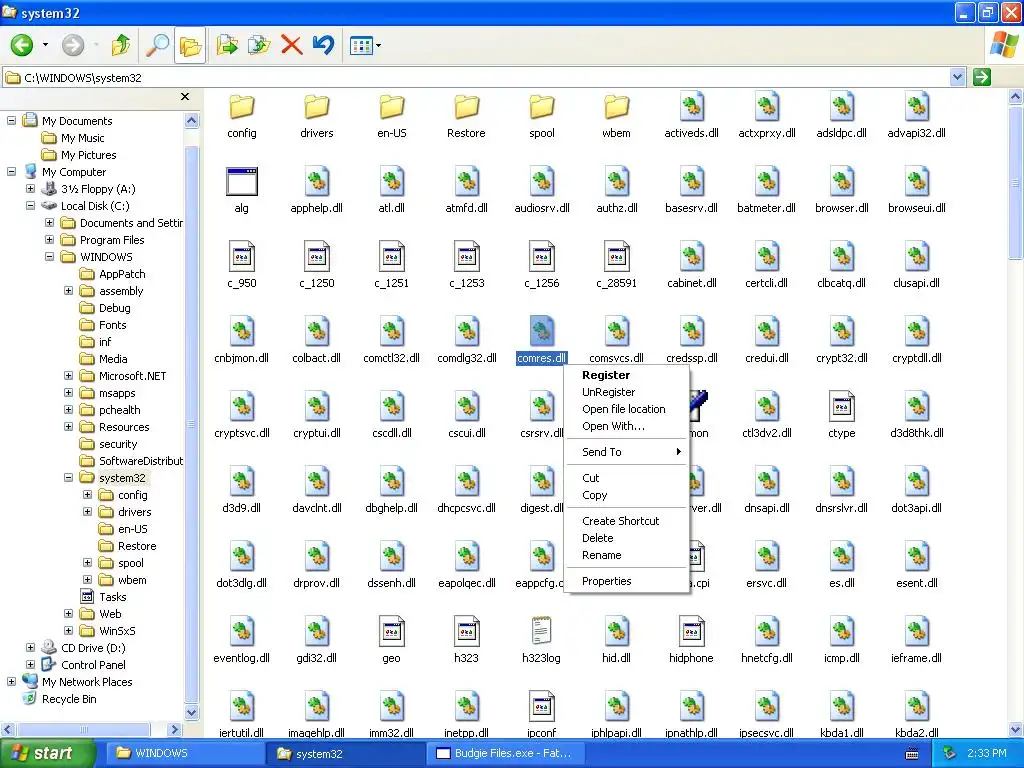Image resolution: width=1024 pixels, height=768 pixels.
Task: Choose Open With... from context menu
Action: coord(613,426)
